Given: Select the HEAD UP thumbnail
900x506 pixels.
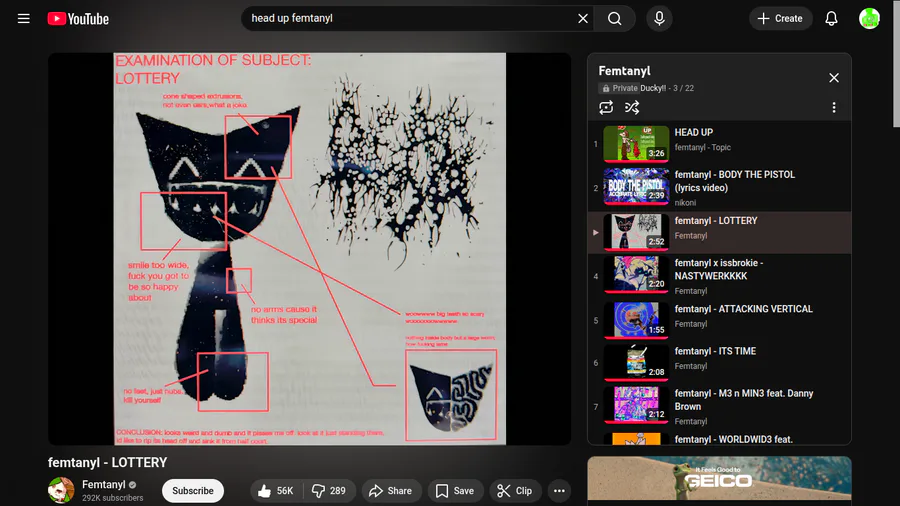Looking at the screenshot, I should [636, 143].
